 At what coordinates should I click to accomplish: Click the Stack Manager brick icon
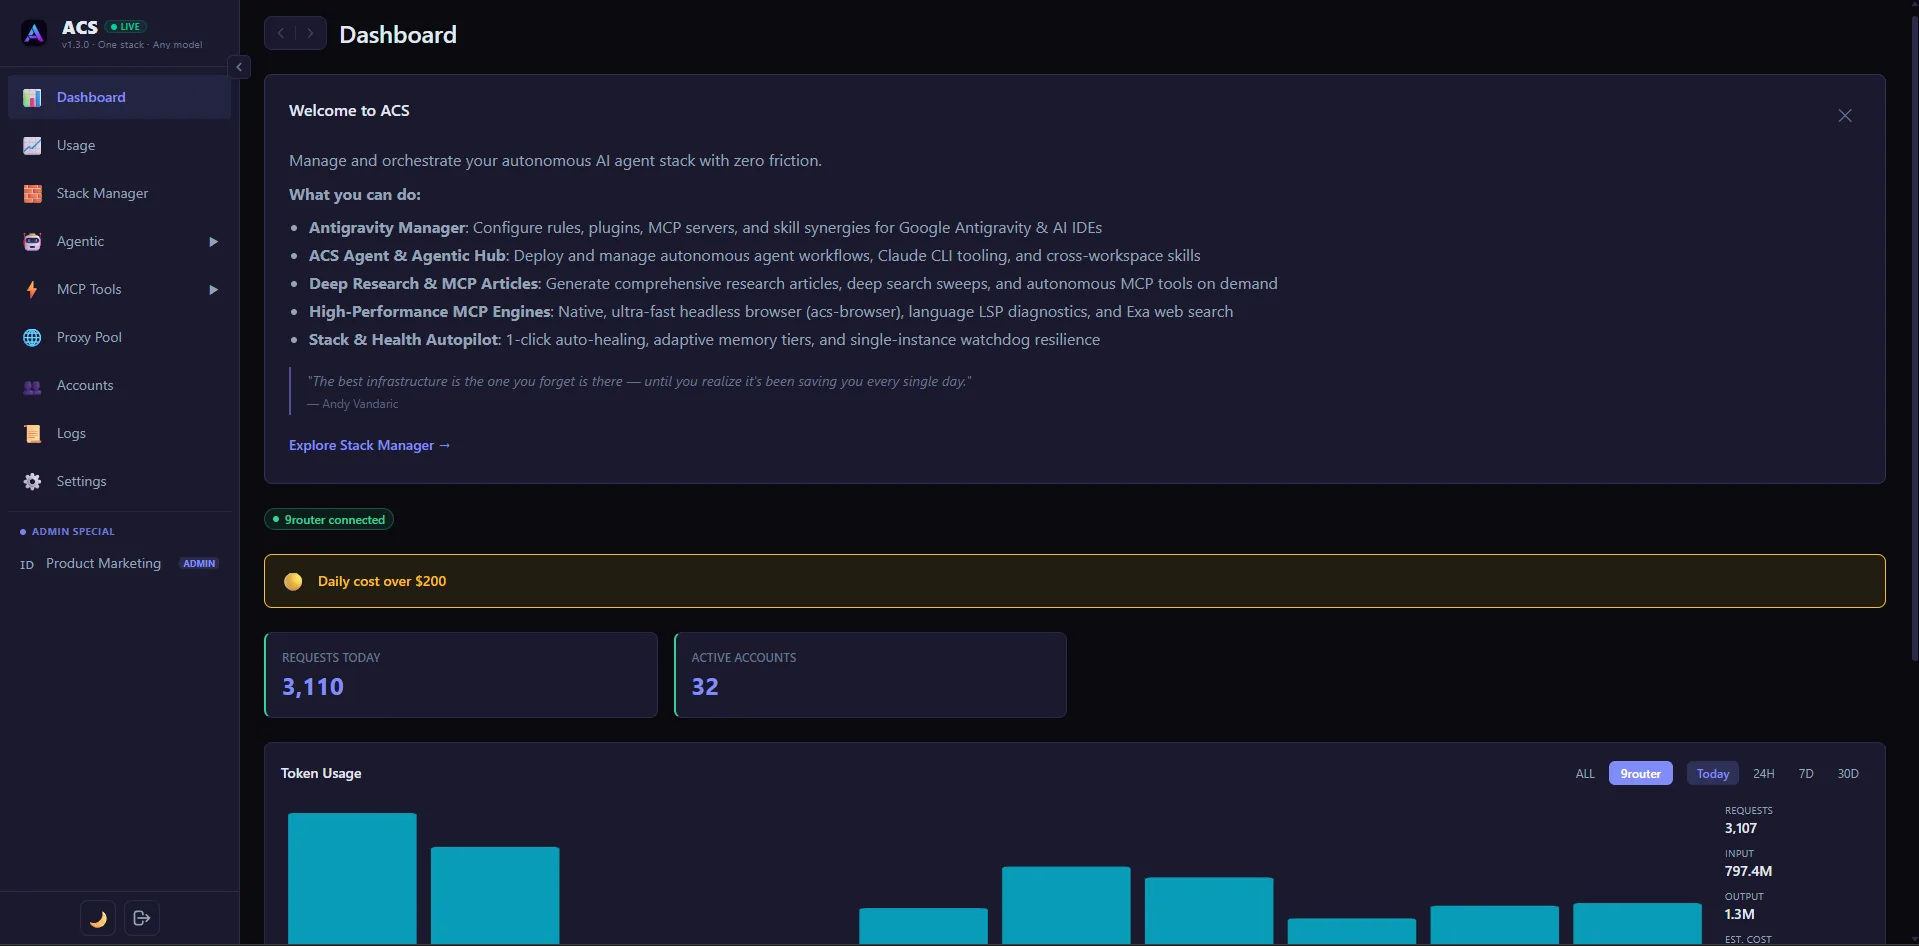[x=32, y=194]
